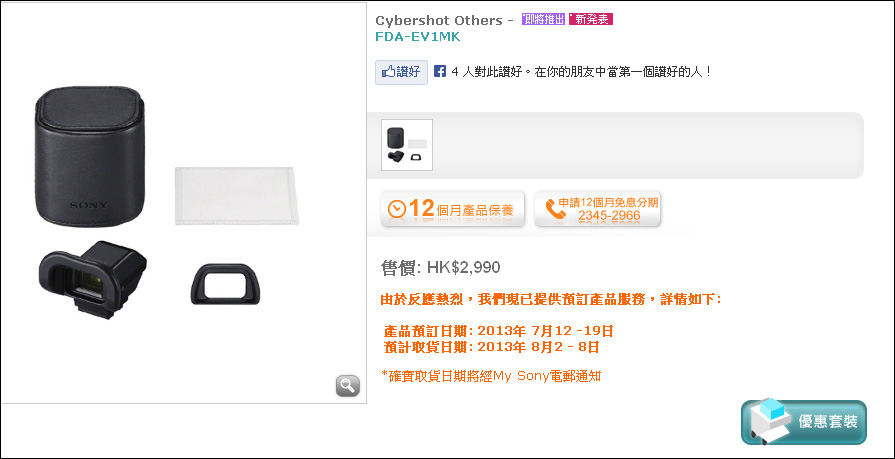The height and width of the screenshot is (459, 895).
Task: Select the product thumbnail in gallery strip
Action: [x=407, y=145]
